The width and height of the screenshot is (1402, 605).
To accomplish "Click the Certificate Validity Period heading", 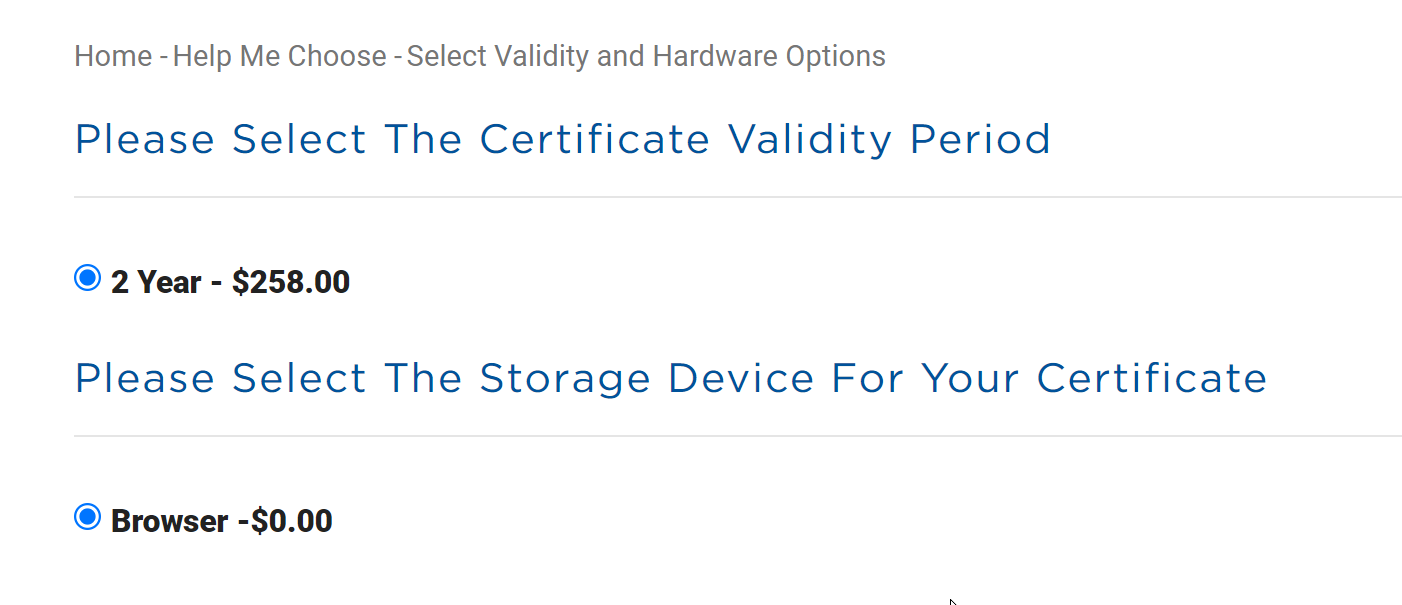I will tap(562, 140).
